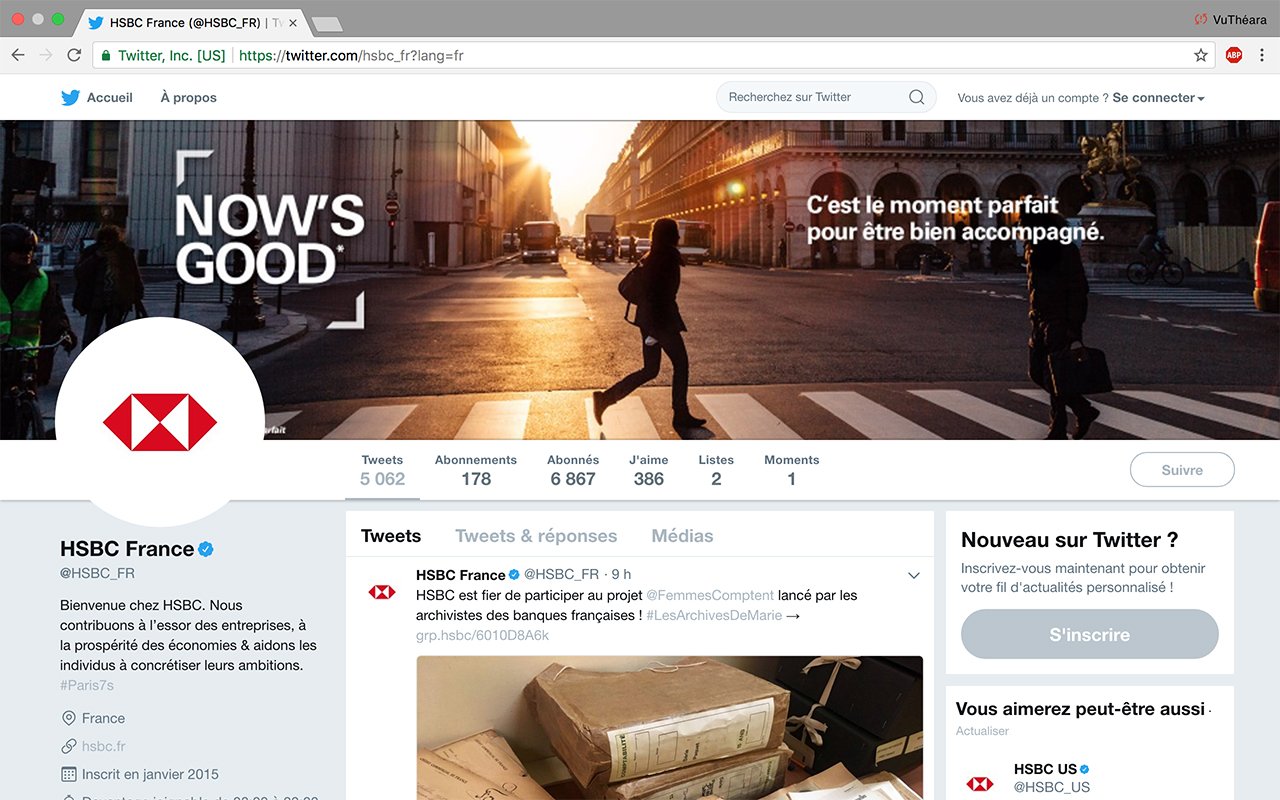
Task: Select the Tweets 5 062 stat tab
Action: pyautogui.click(x=383, y=470)
